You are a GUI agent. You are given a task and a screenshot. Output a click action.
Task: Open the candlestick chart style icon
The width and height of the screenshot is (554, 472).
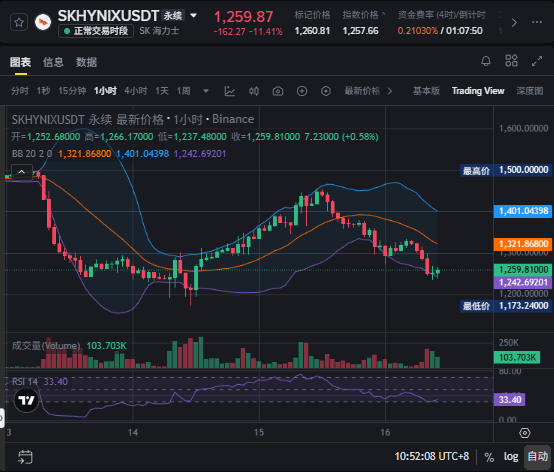(254, 91)
